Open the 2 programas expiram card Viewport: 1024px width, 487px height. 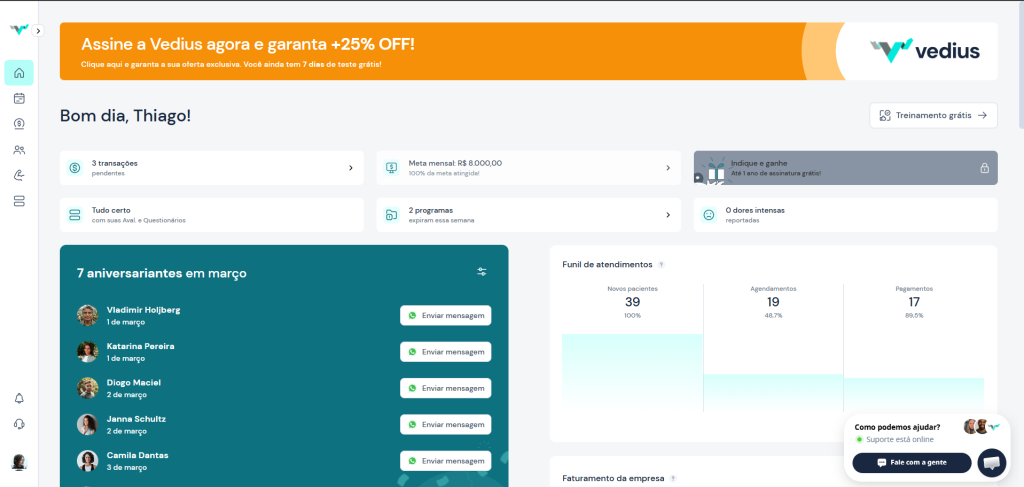(528, 215)
